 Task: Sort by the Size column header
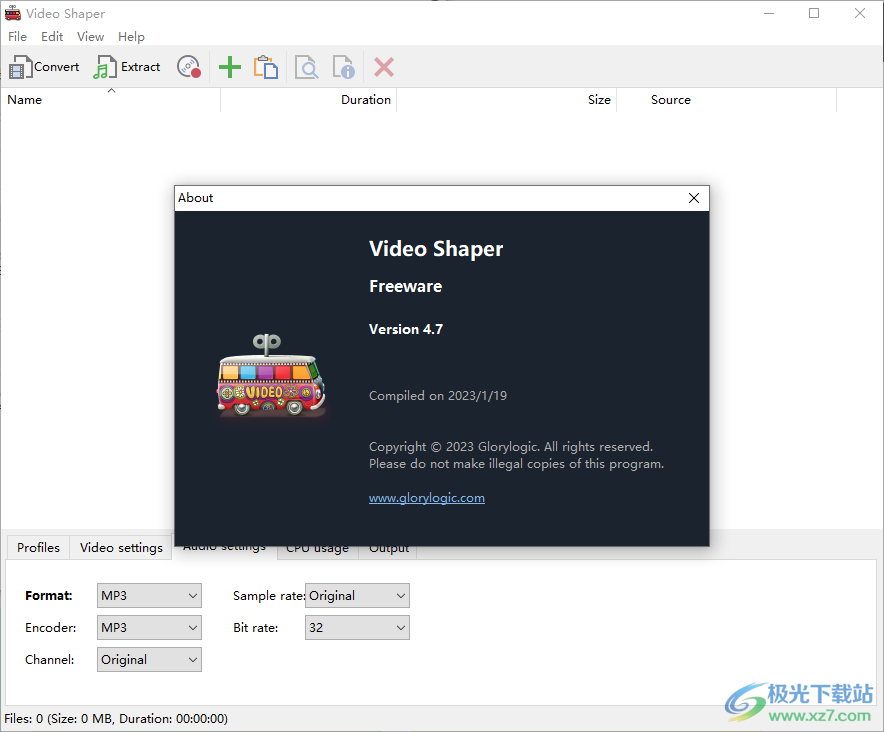[507, 100]
